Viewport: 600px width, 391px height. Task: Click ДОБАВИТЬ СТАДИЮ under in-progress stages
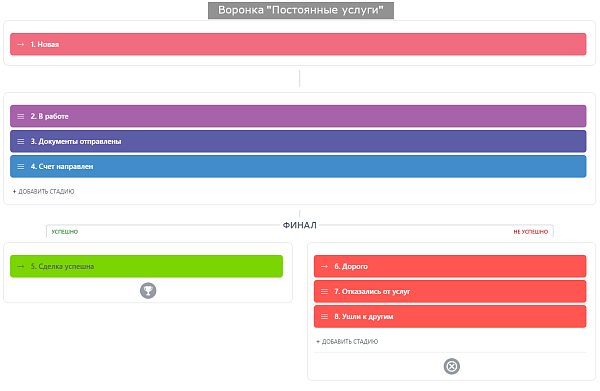click(x=43, y=191)
